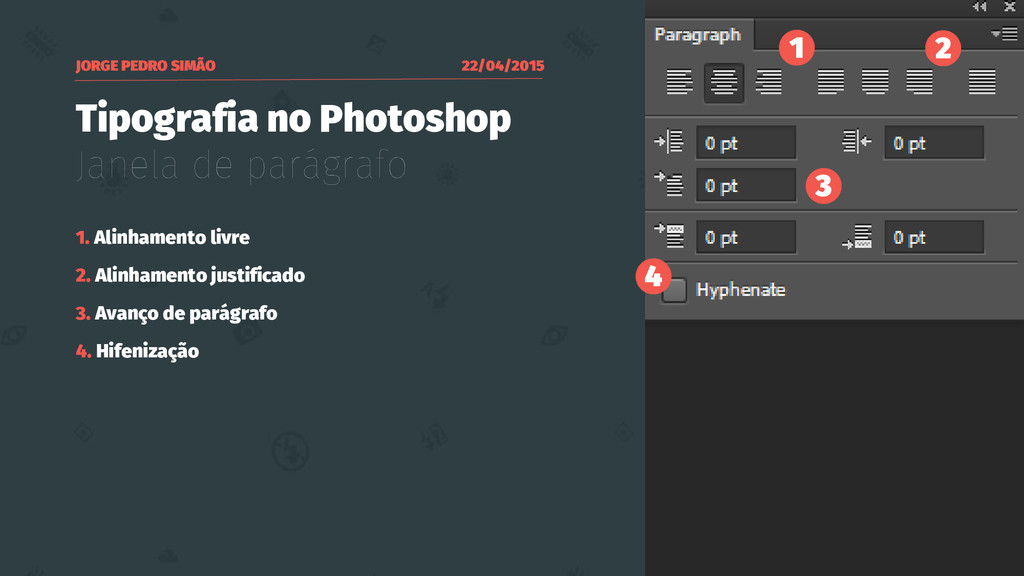Edit the space before paragraph field

tap(746, 236)
